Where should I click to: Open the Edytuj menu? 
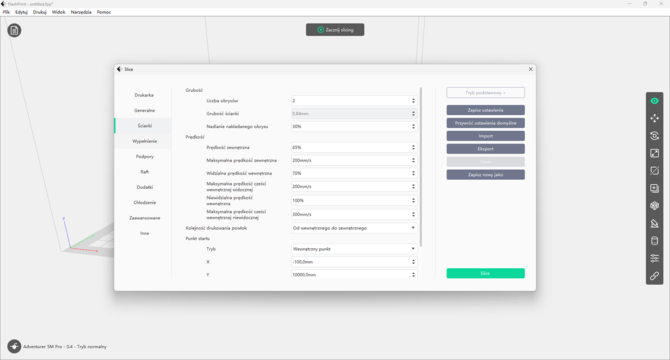point(21,12)
